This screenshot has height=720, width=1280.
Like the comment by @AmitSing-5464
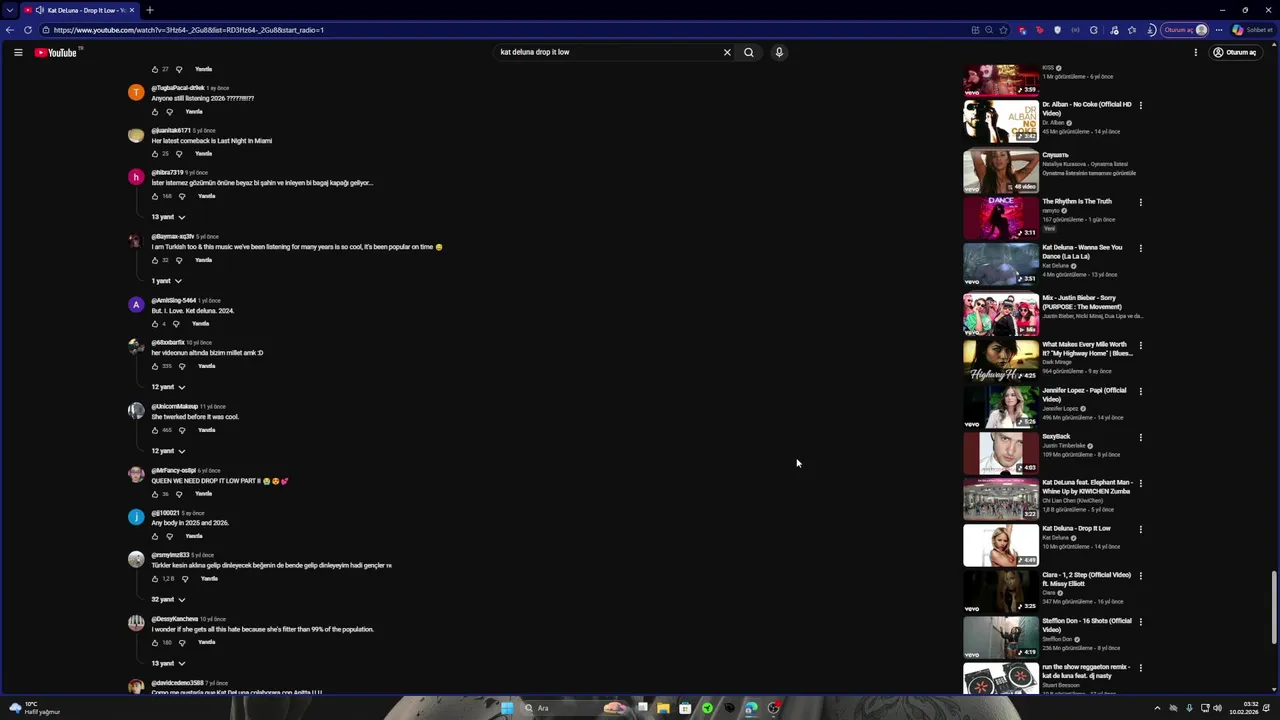155,324
